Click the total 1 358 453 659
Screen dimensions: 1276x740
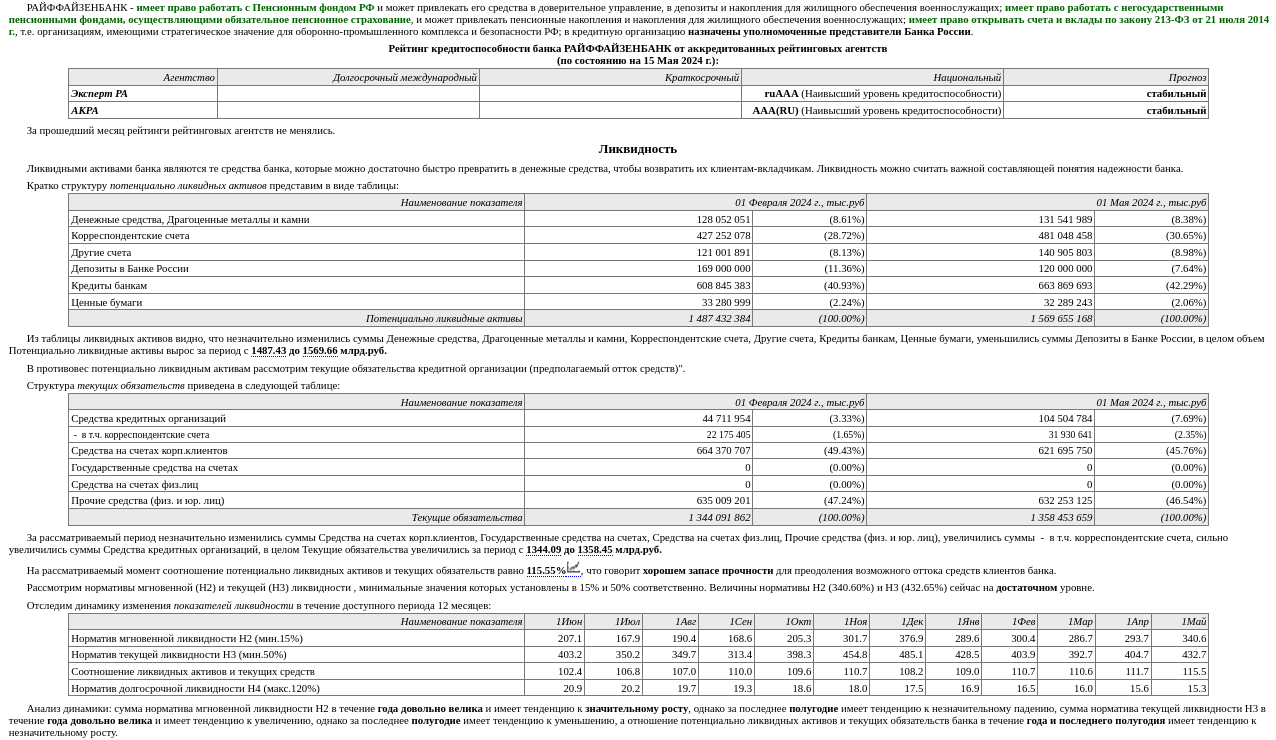click(1061, 517)
